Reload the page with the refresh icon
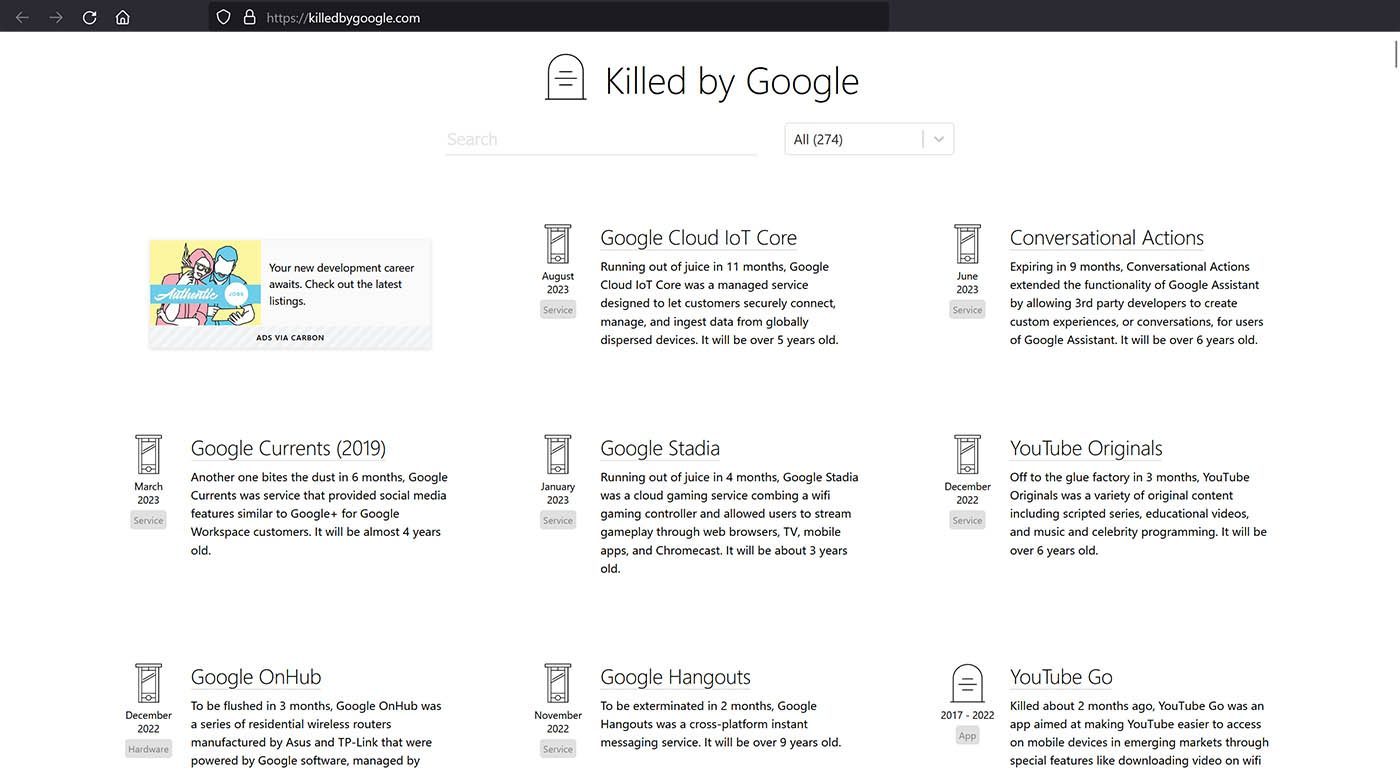The width and height of the screenshot is (1400, 773). (89, 17)
